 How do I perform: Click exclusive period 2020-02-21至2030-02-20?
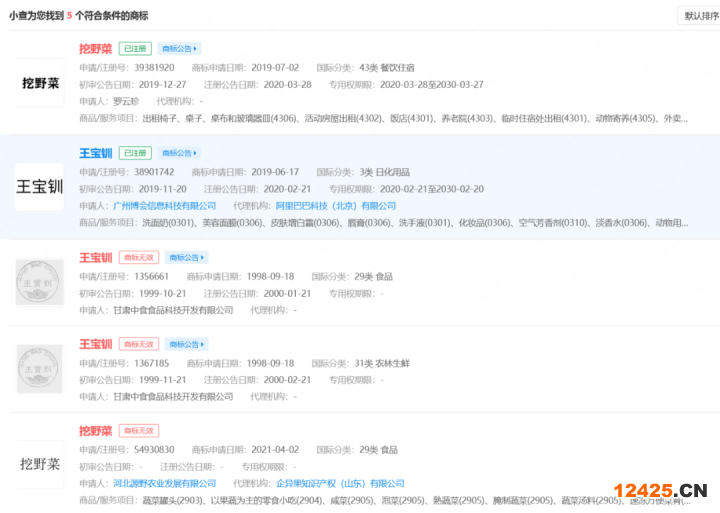click(432, 189)
